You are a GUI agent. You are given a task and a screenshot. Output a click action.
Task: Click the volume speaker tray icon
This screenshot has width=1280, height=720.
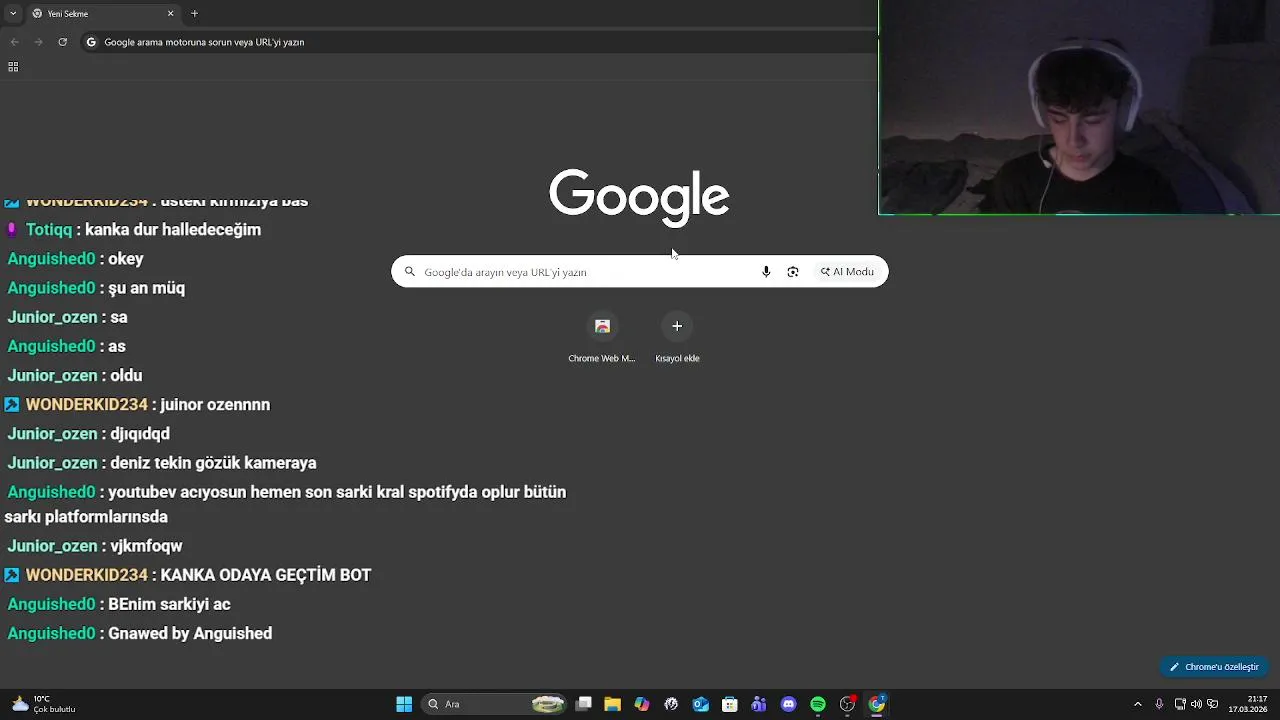click(x=1196, y=704)
